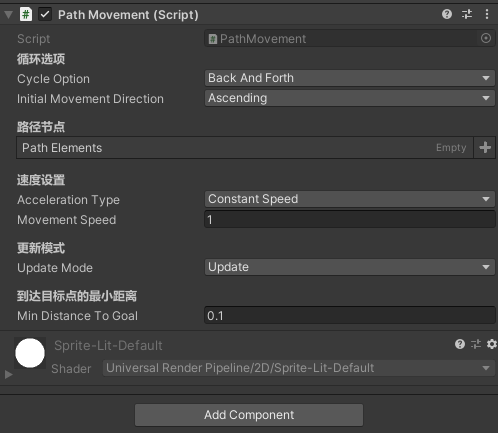Collapse the Path Movement component foldout
The width and height of the screenshot is (498, 433).
[9, 14]
